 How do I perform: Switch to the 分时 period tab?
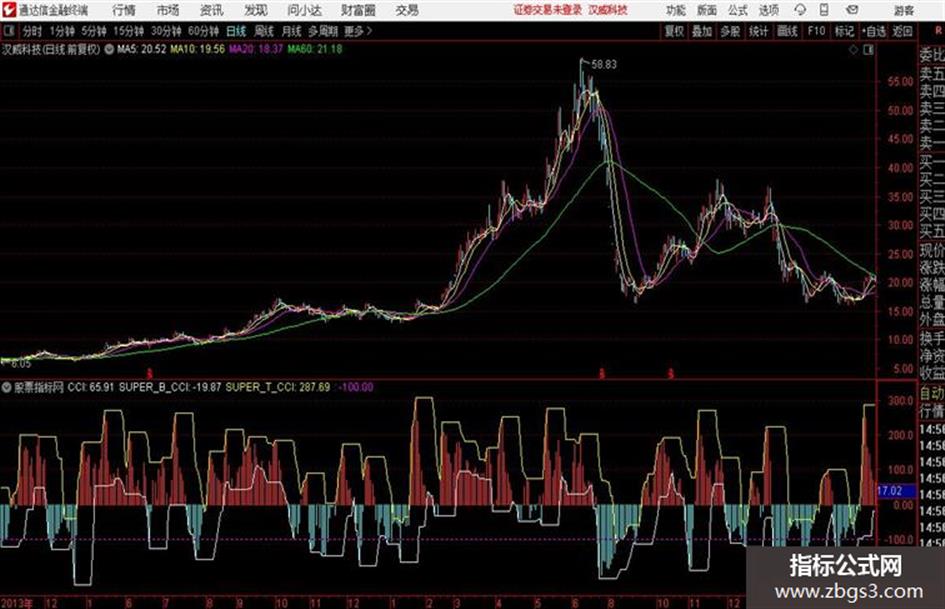[x=32, y=31]
